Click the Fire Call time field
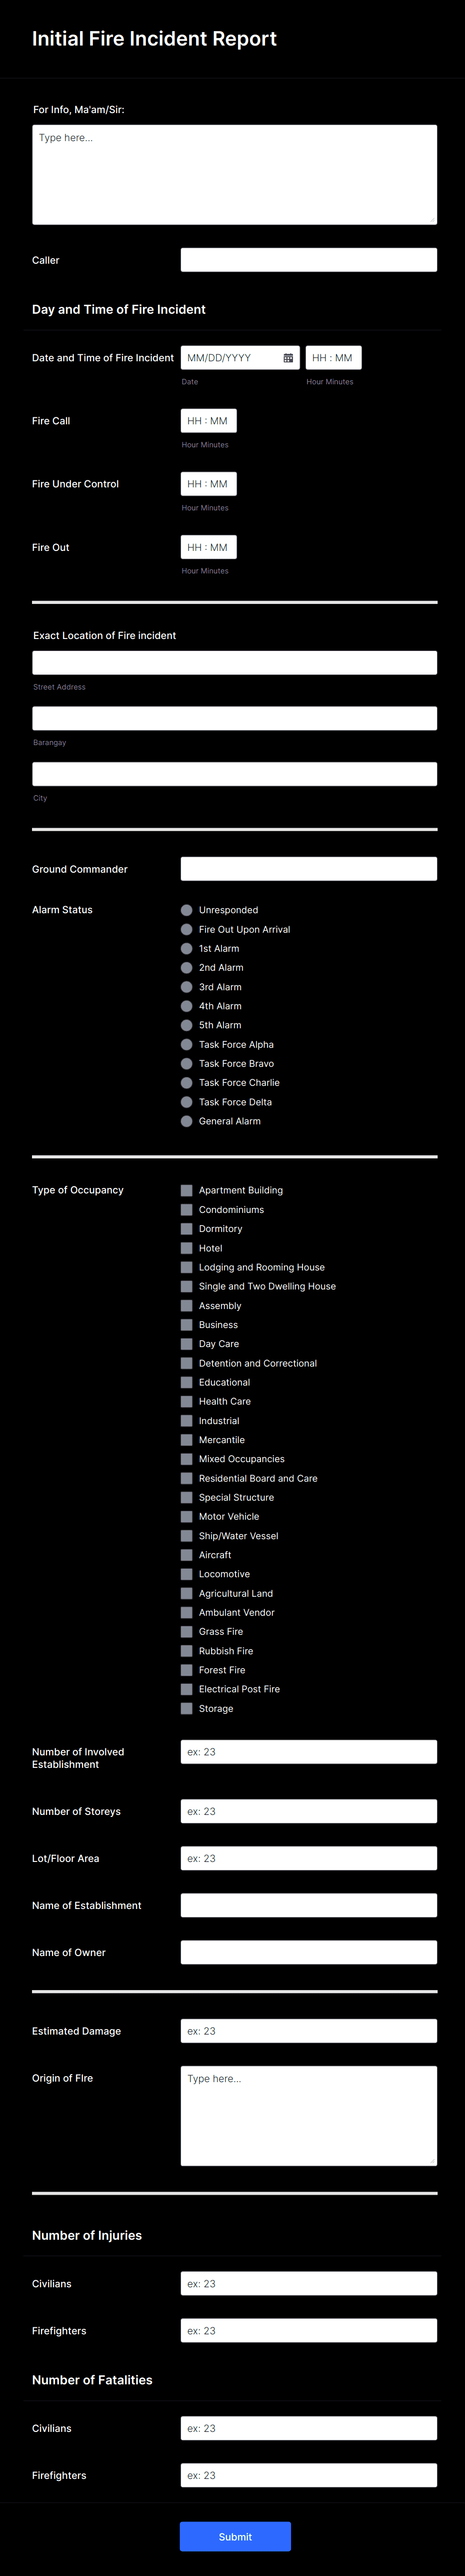Image resolution: width=465 pixels, height=2576 pixels. click(x=208, y=420)
